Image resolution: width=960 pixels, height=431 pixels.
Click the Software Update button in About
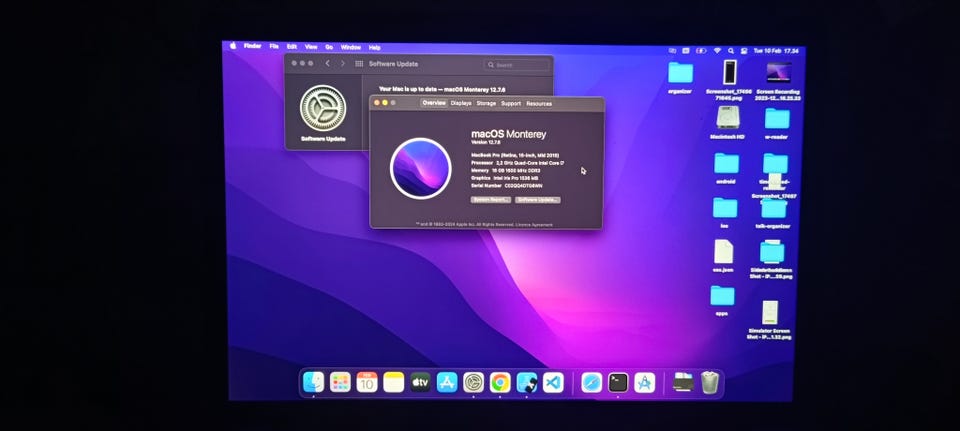538,200
